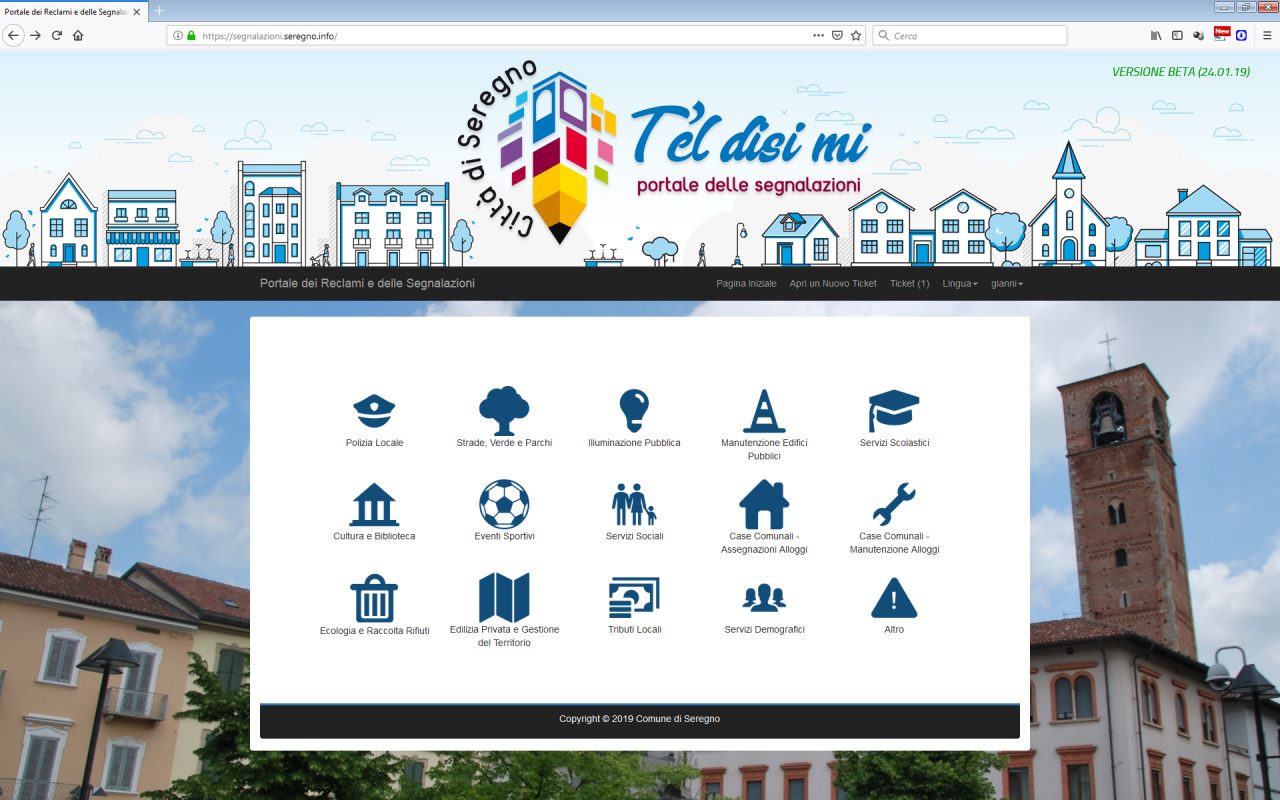Expand the Lingua language dropdown

tap(960, 284)
